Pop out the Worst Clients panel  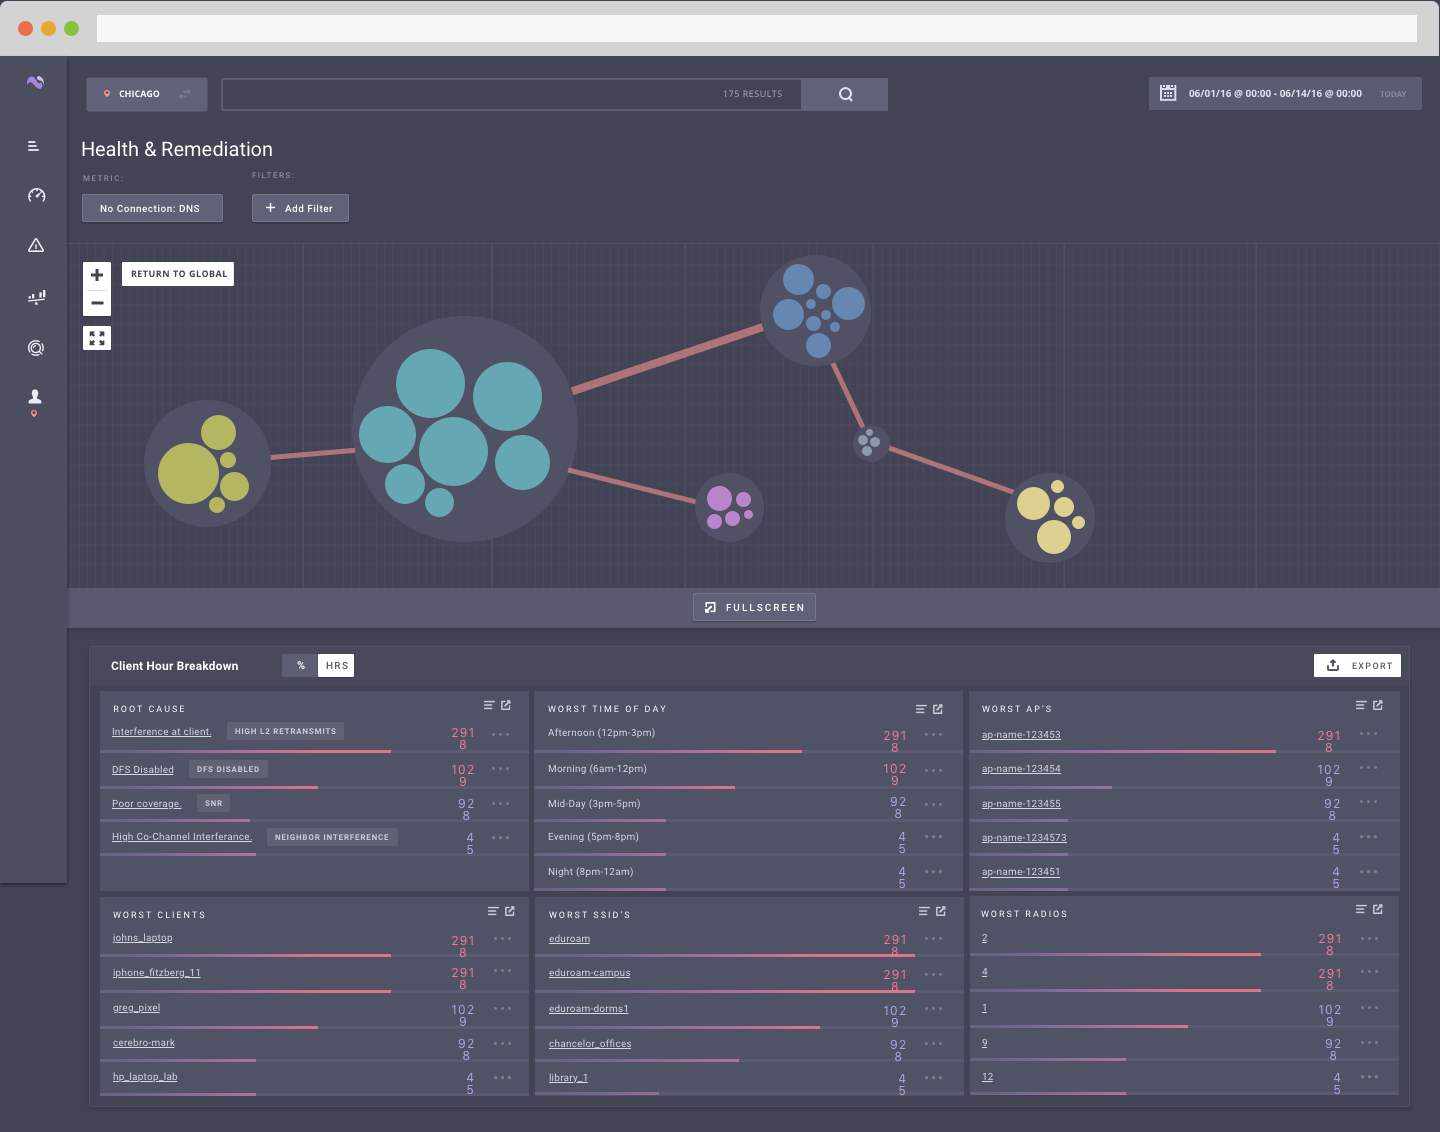pos(510,911)
